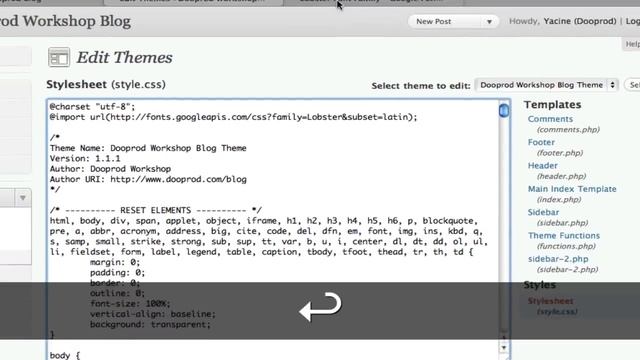Screen dimensions: 640x360
Task: Click the googleapis @import url line
Action: pyautogui.click(x=233, y=117)
